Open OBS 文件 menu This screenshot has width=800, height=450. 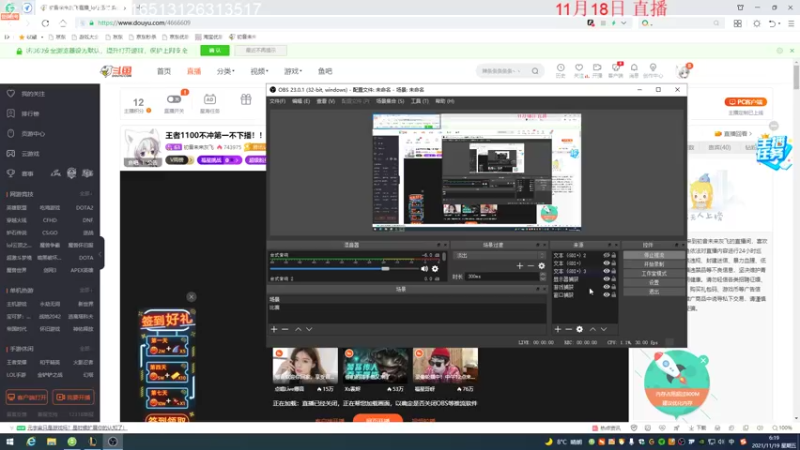[277, 102]
